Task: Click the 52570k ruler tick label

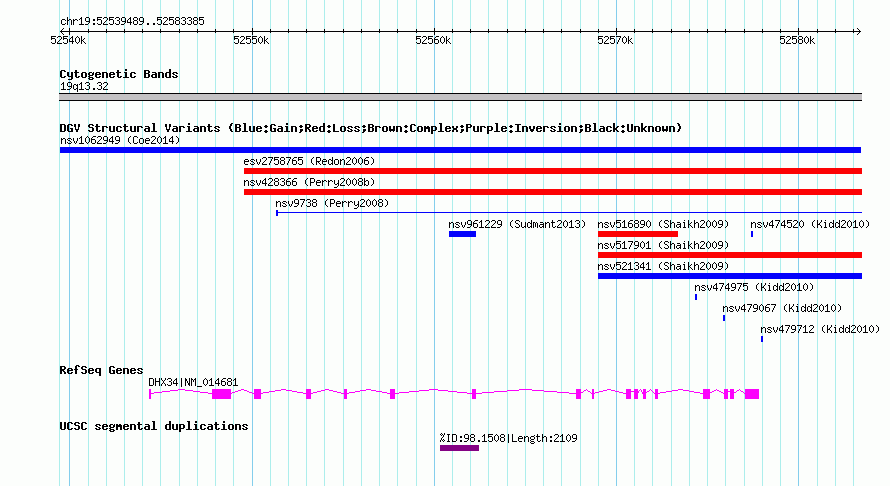Action: click(615, 40)
